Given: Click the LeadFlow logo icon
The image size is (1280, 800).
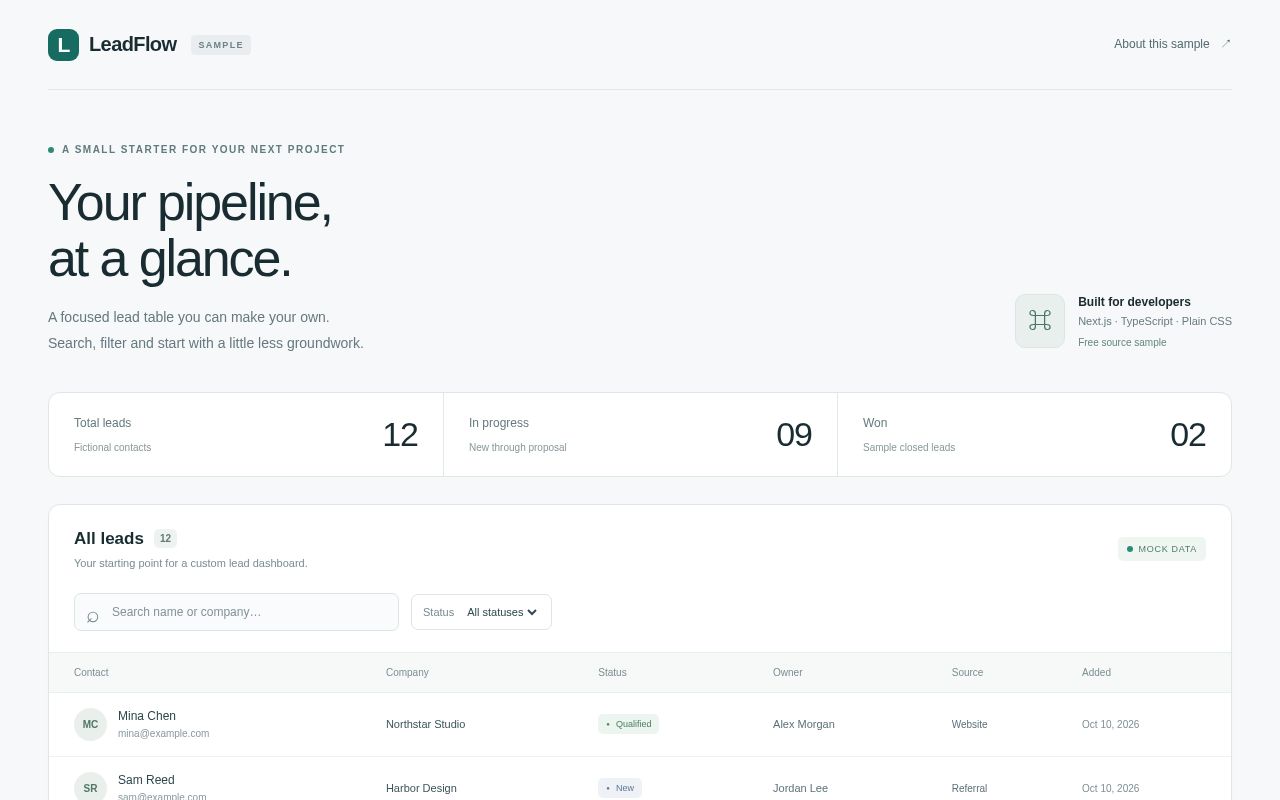Looking at the screenshot, I should coord(63,45).
